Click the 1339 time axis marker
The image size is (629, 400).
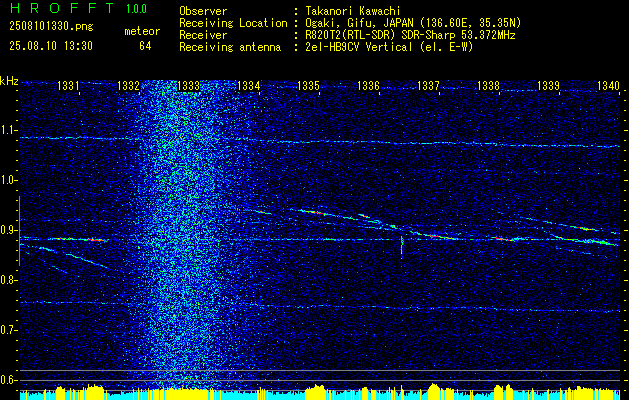[x=548, y=85]
